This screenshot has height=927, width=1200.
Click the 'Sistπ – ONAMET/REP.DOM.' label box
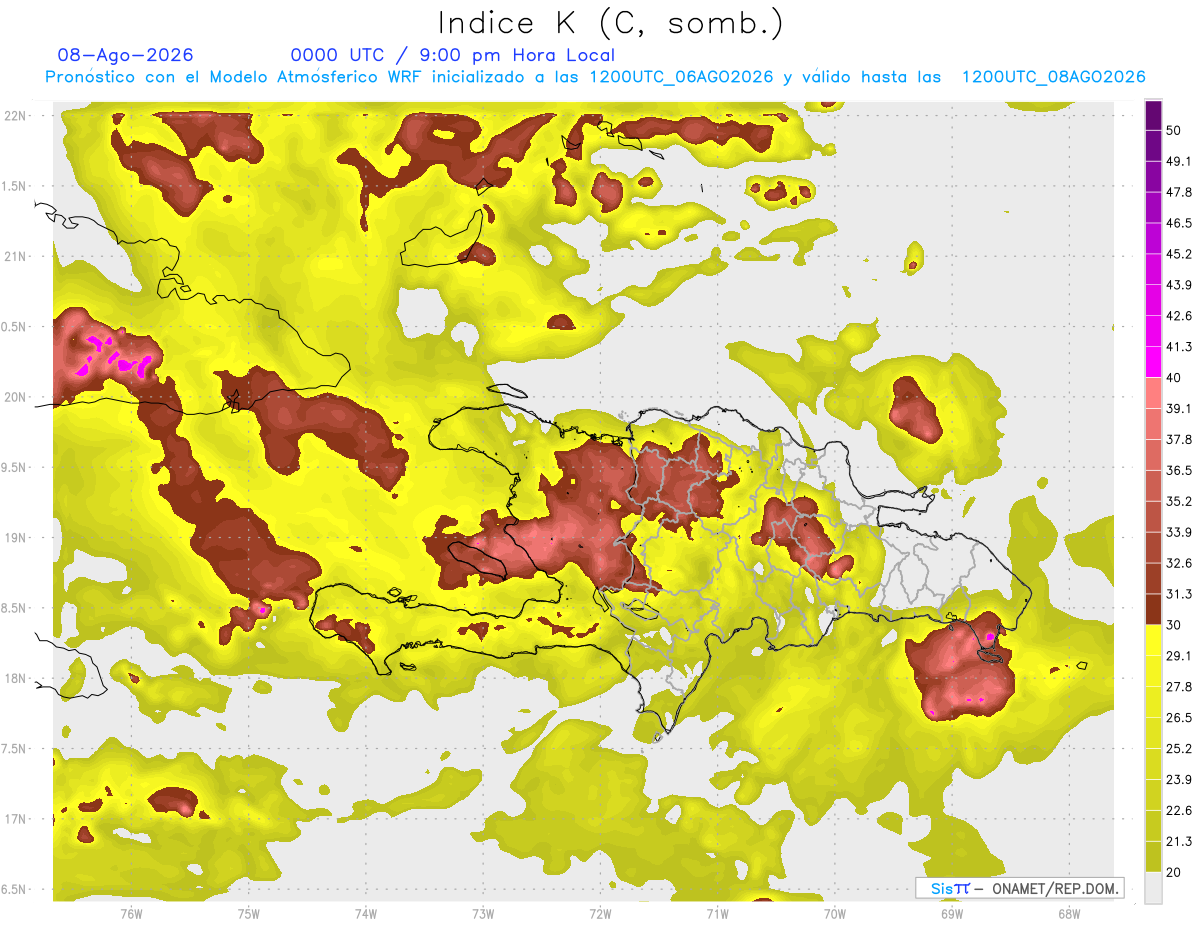[1019, 888]
